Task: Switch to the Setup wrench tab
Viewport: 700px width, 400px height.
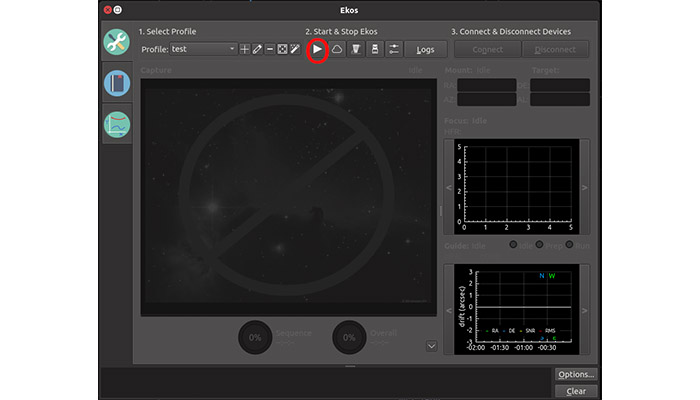Action: pyautogui.click(x=117, y=42)
